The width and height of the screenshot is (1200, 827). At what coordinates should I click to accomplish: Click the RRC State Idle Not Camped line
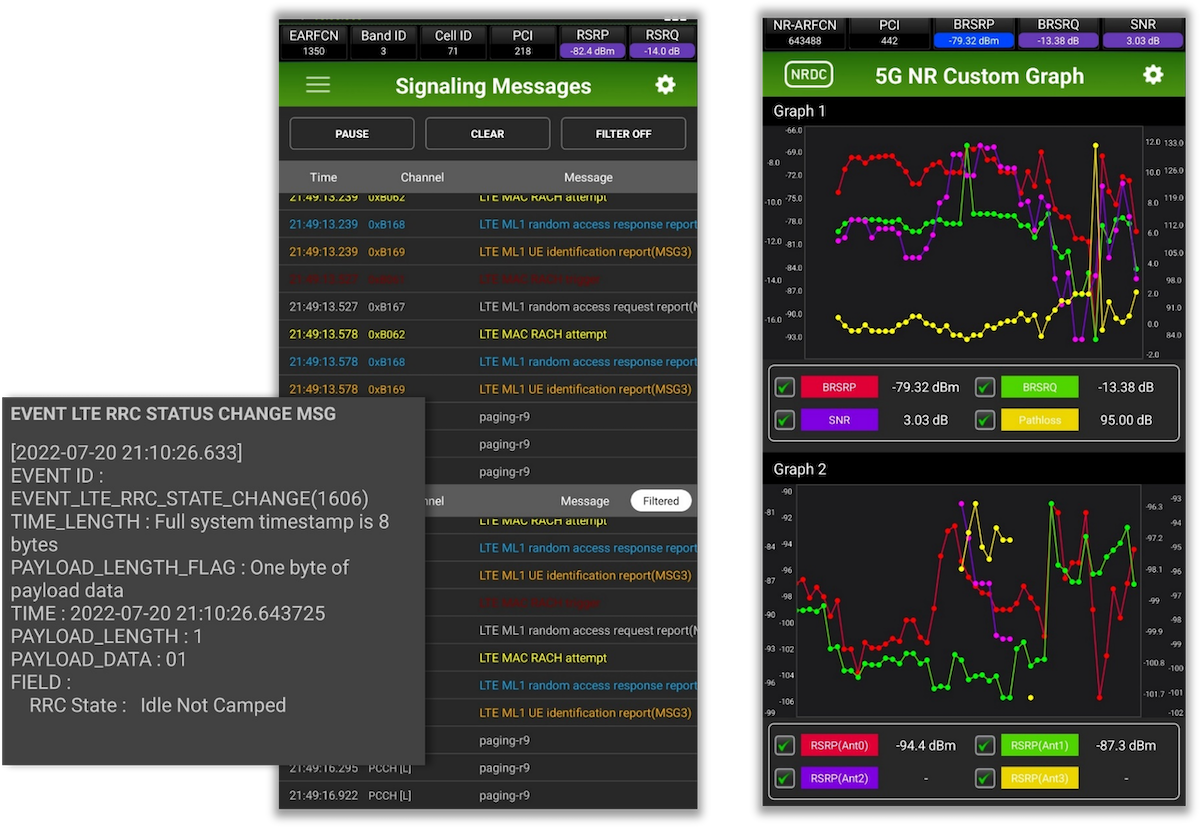pyautogui.click(x=158, y=705)
